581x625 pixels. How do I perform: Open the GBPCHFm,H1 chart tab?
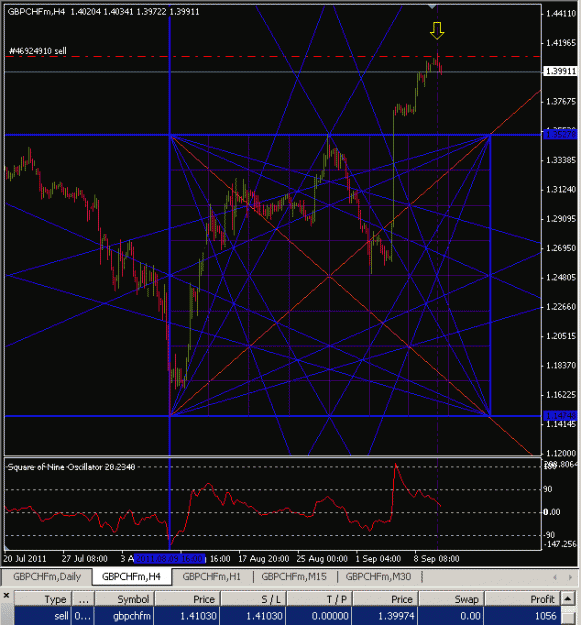click(212, 576)
